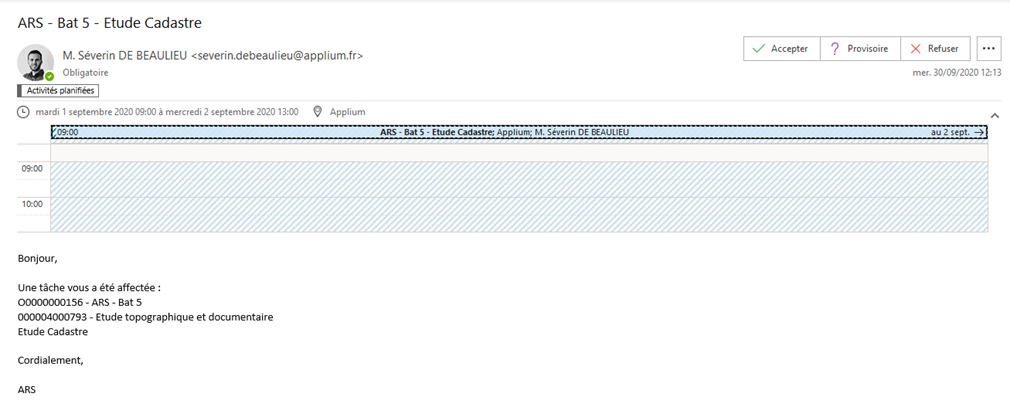This screenshot has height=407, width=1010.
Task: Click the 10:00 time slot row label
Action: tap(32, 204)
